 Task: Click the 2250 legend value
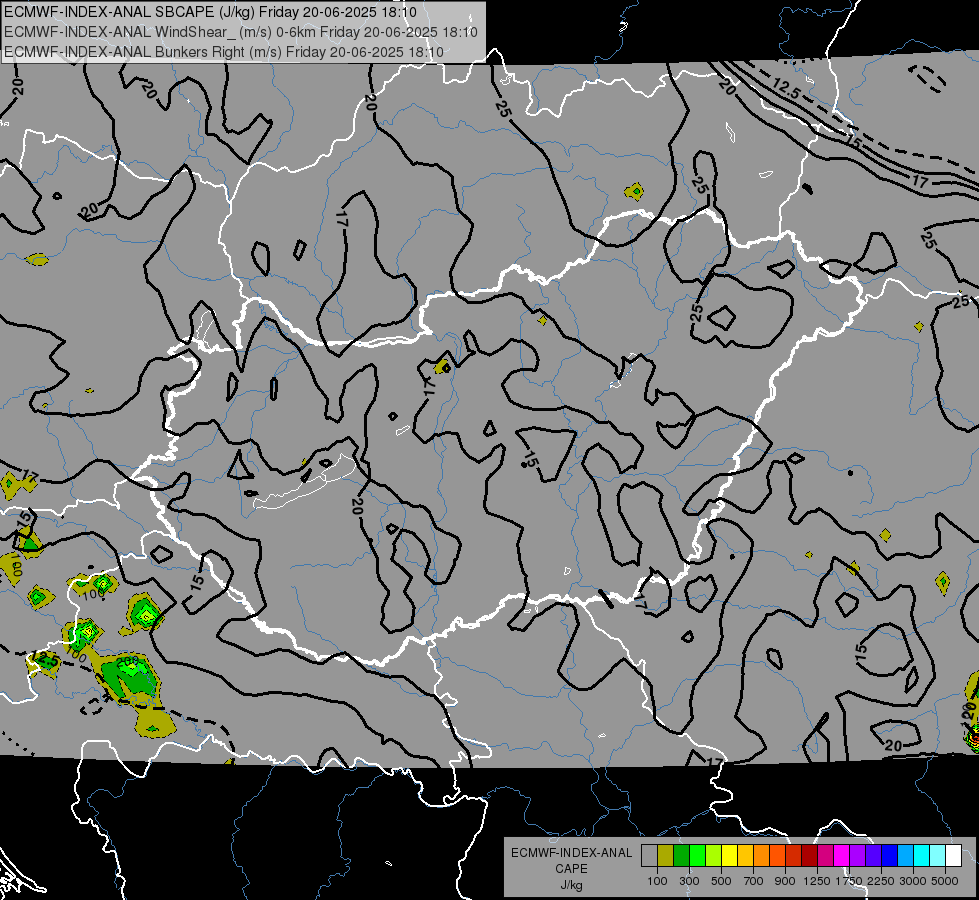pos(881,881)
